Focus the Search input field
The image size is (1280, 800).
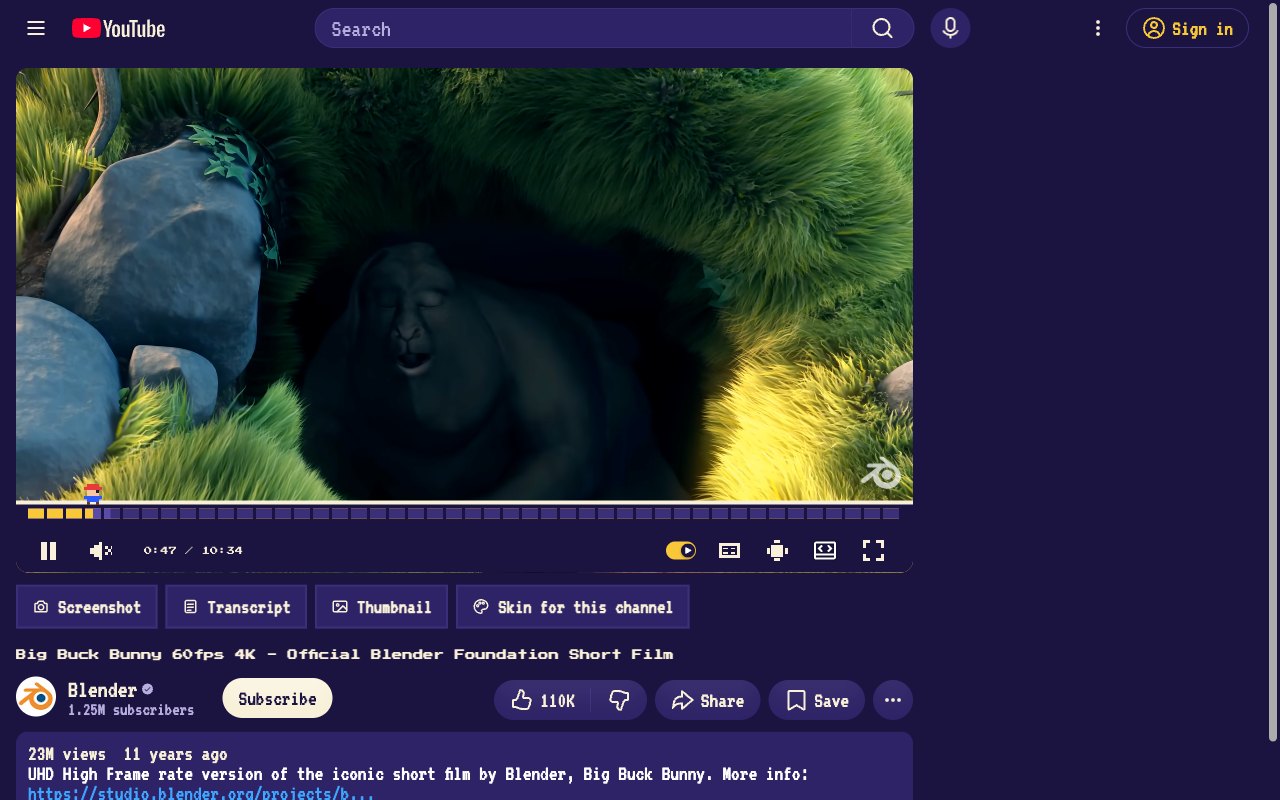point(583,28)
